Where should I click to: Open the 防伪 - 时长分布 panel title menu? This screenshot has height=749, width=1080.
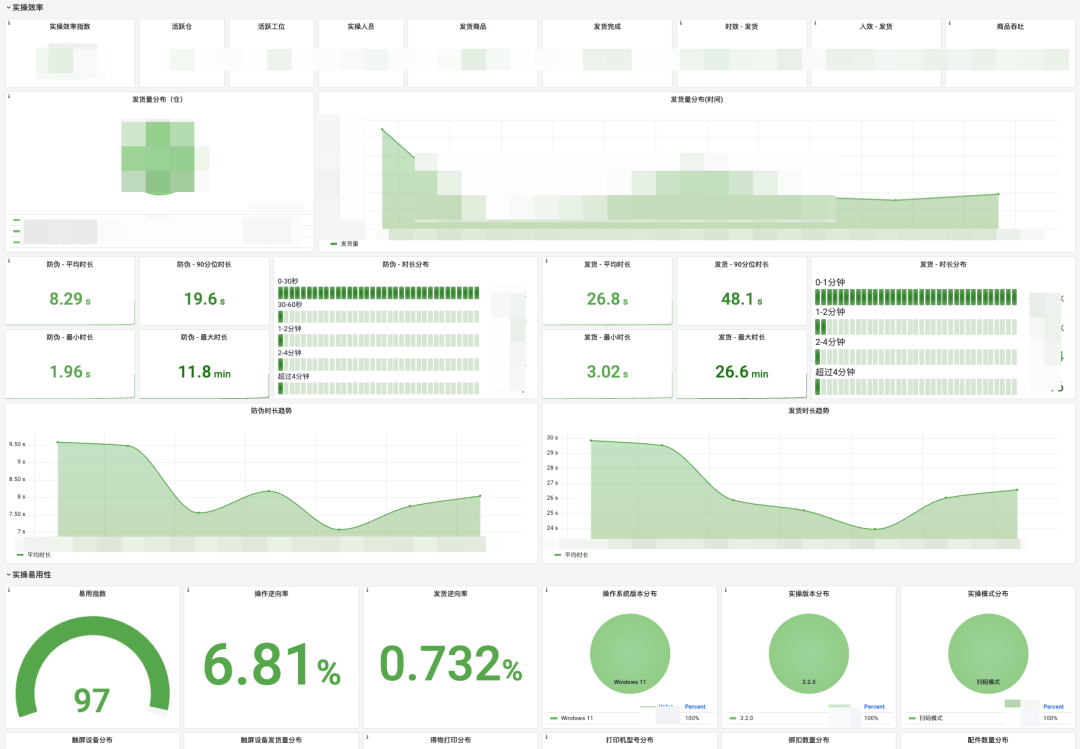405,265
